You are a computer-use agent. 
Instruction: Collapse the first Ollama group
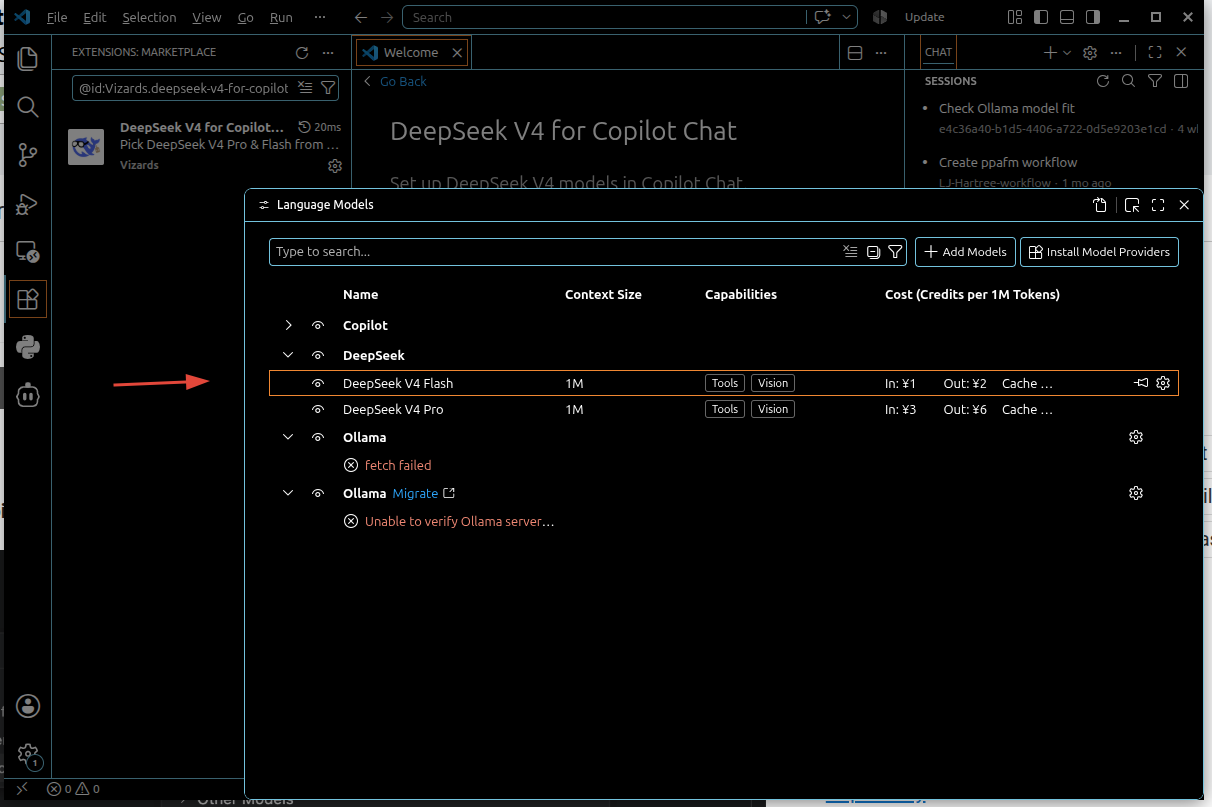(288, 437)
